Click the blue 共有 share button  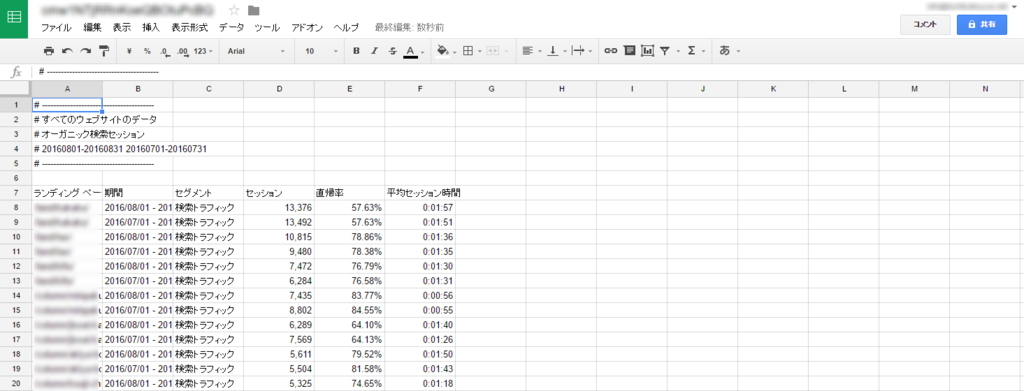(x=982, y=24)
